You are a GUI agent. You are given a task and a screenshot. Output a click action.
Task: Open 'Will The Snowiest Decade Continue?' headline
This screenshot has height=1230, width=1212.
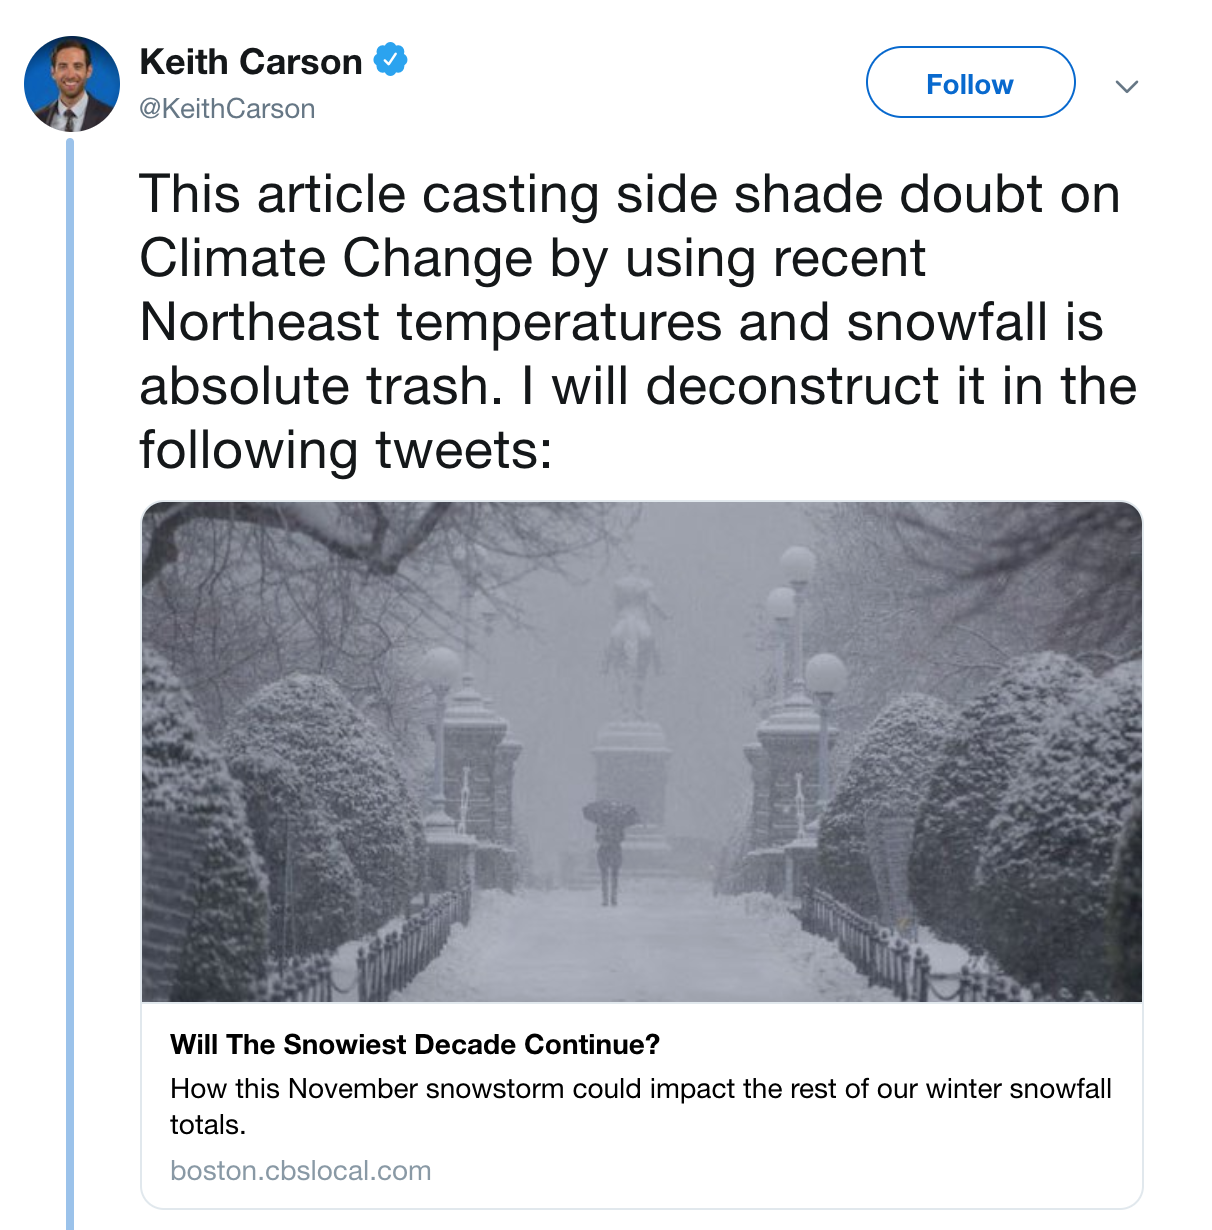[415, 1044]
